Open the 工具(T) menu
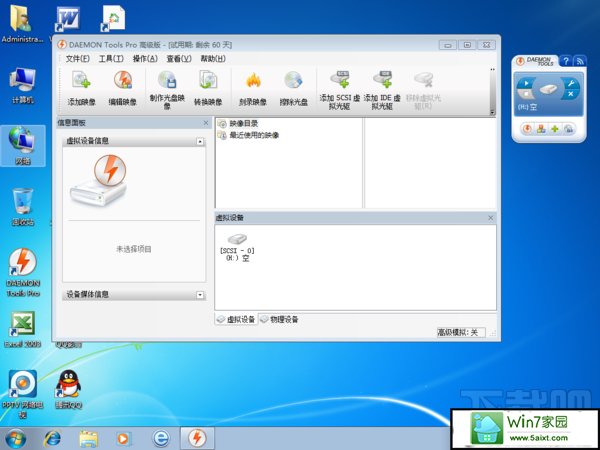The width and height of the screenshot is (600, 450). pyautogui.click(x=111, y=59)
